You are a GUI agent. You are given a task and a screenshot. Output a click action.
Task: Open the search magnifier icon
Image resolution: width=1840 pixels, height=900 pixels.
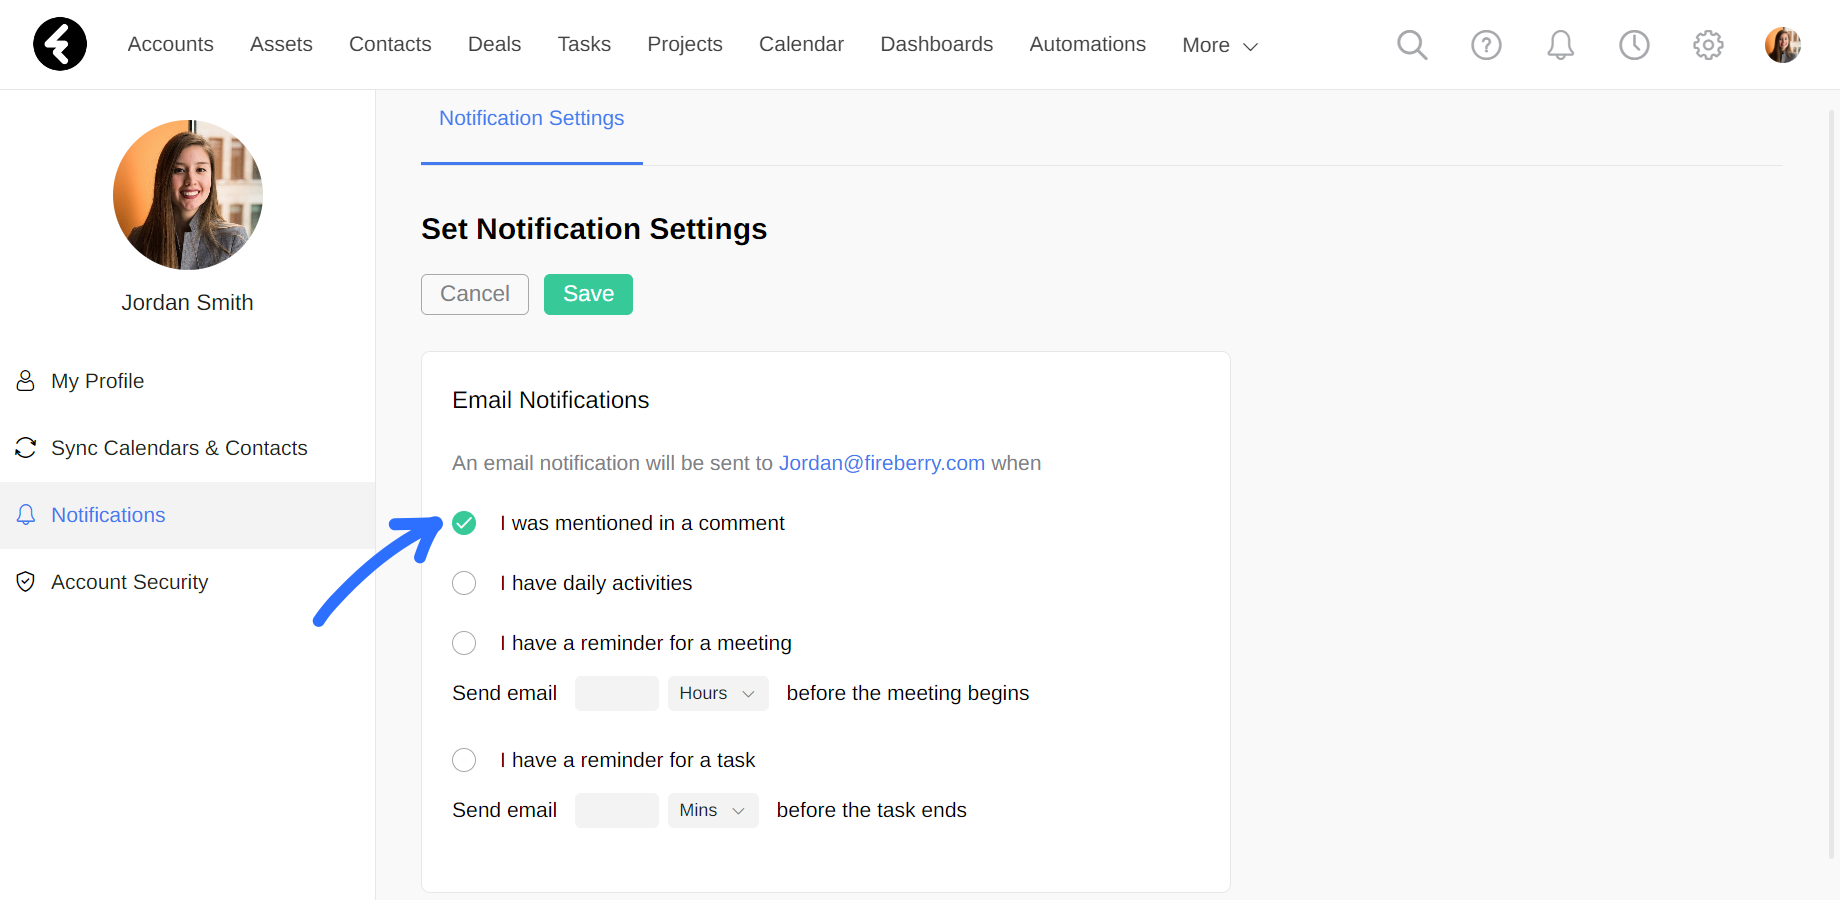click(1412, 45)
